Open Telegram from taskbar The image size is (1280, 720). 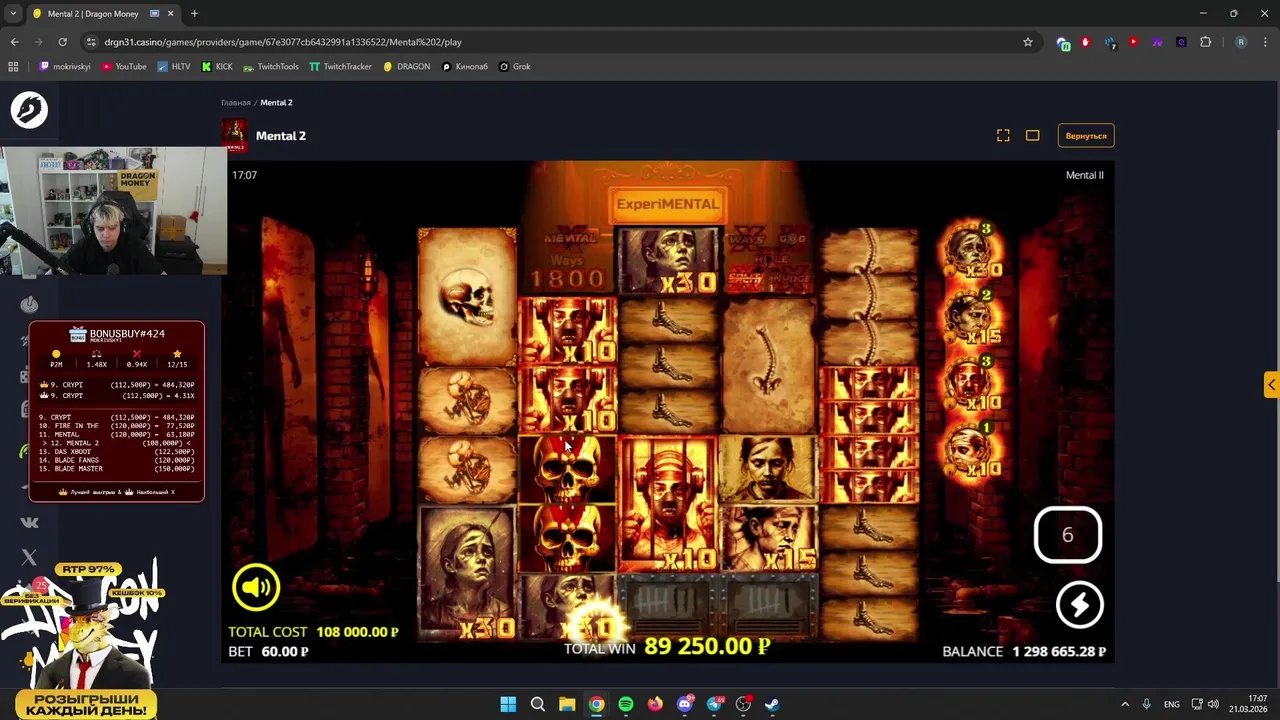[714, 704]
